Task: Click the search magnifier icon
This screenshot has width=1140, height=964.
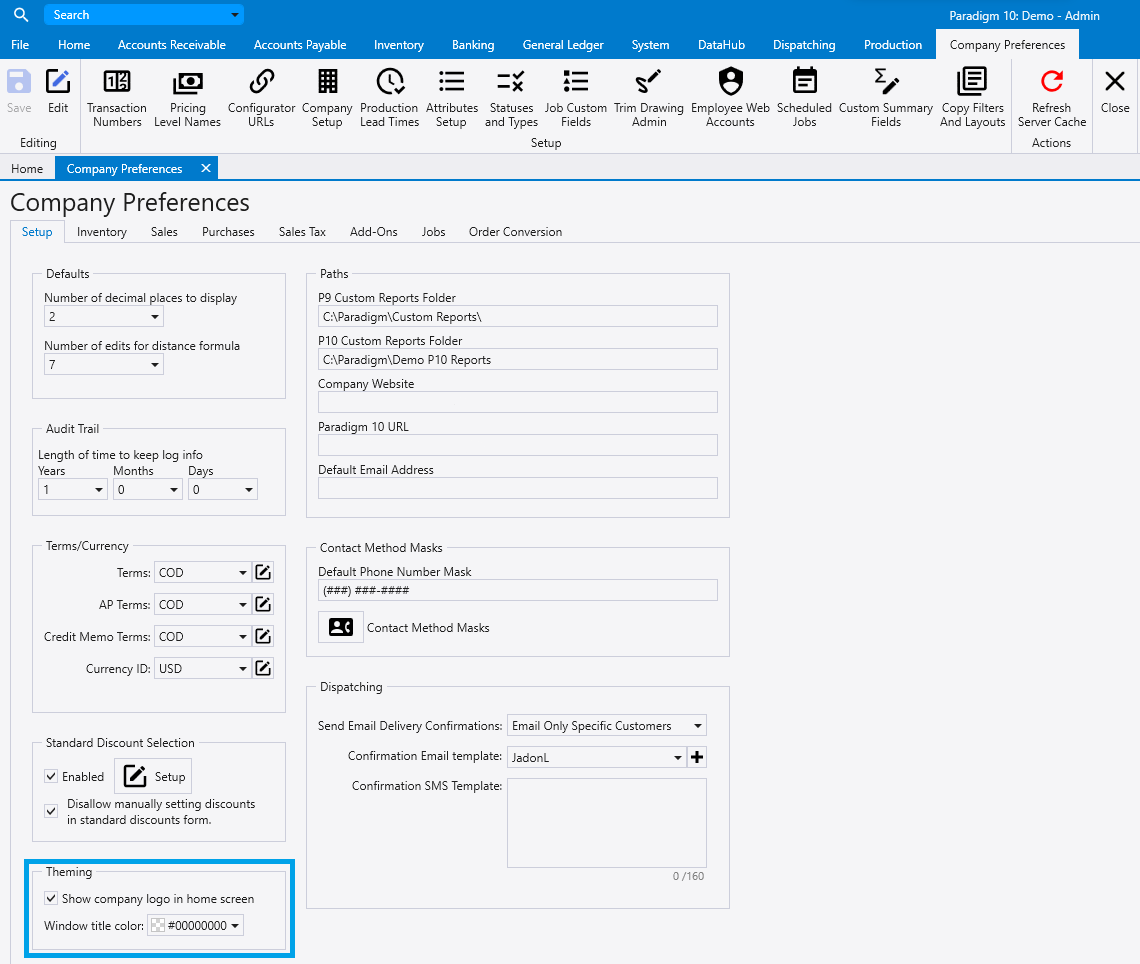Action: [x=21, y=15]
